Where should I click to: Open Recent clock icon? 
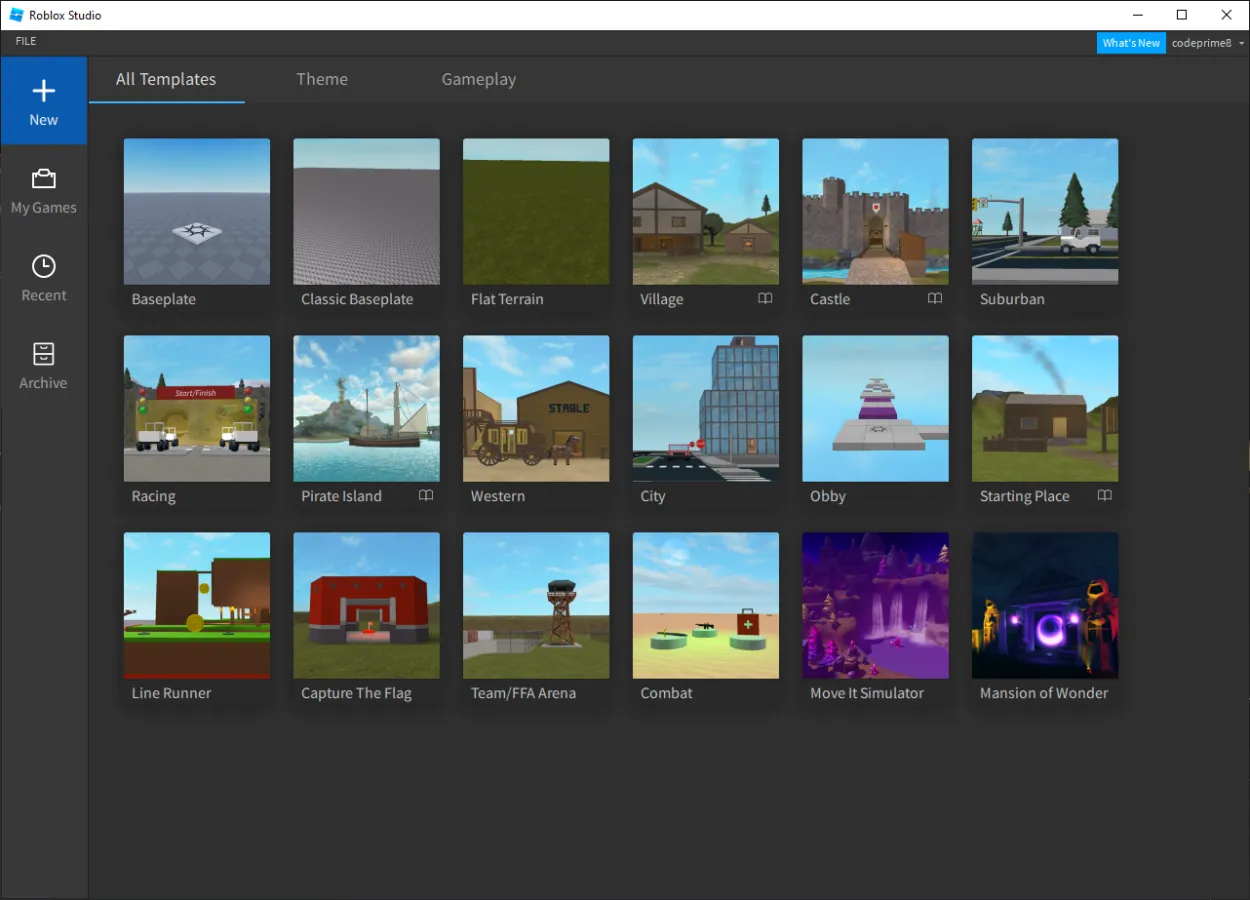pos(43,266)
